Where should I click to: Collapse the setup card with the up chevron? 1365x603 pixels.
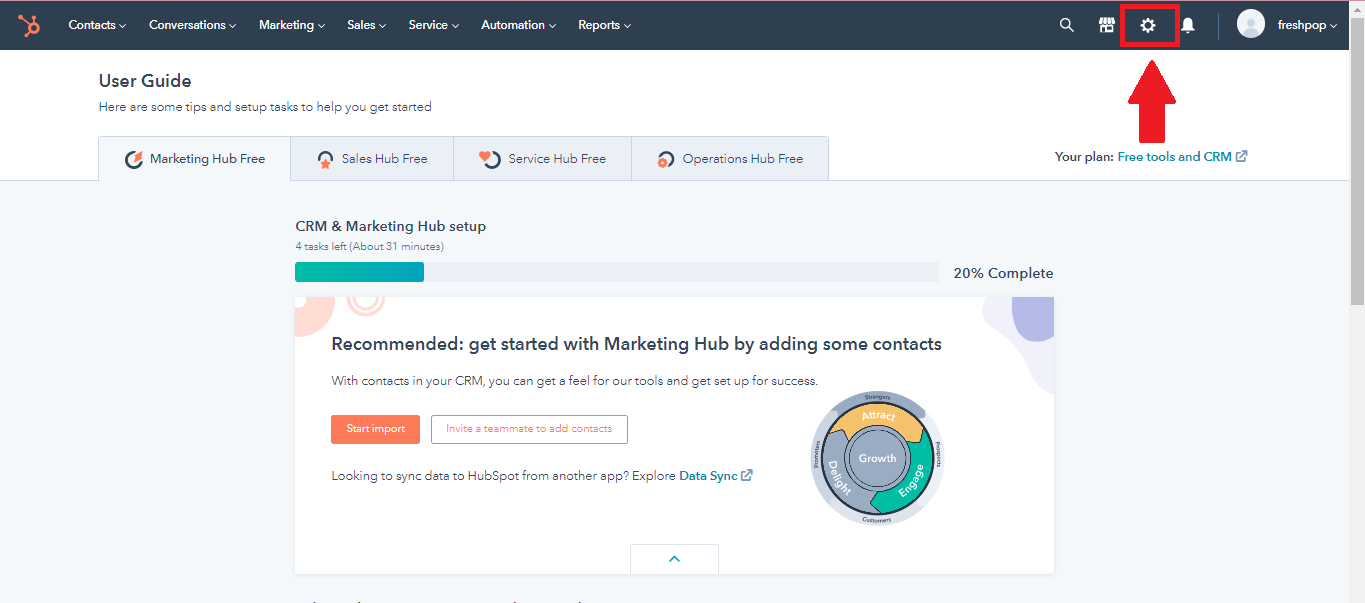tap(674, 559)
